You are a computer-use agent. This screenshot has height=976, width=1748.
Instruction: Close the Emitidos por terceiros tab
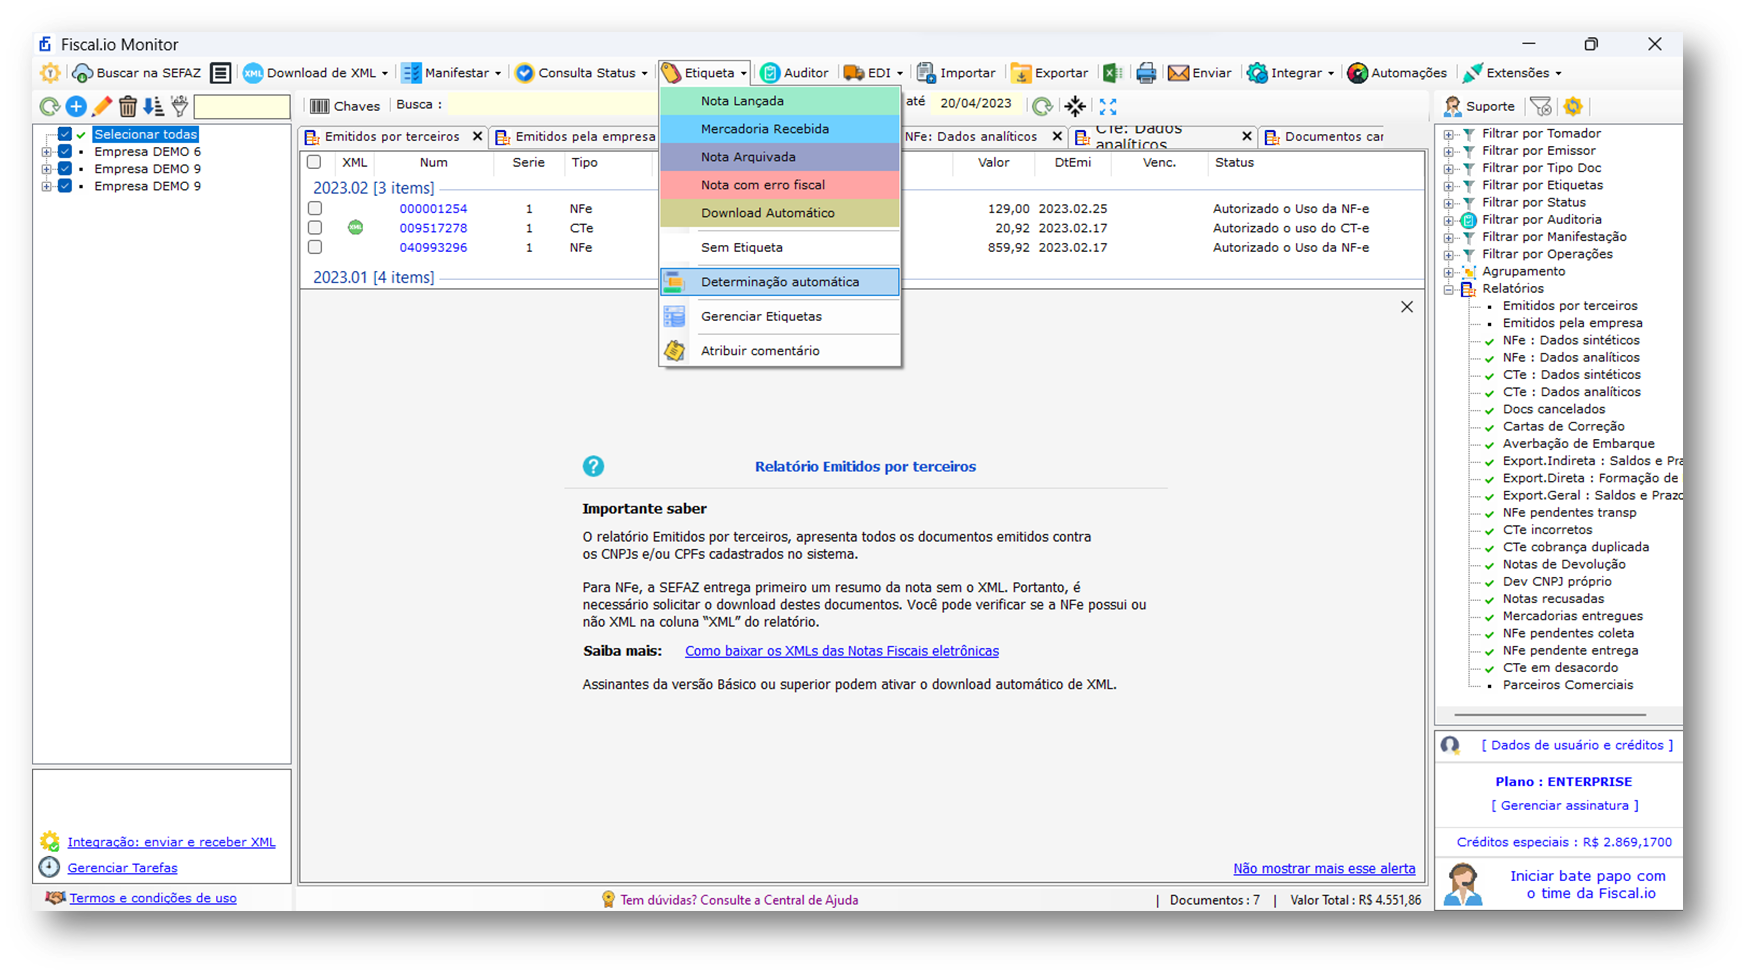coord(477,136)
